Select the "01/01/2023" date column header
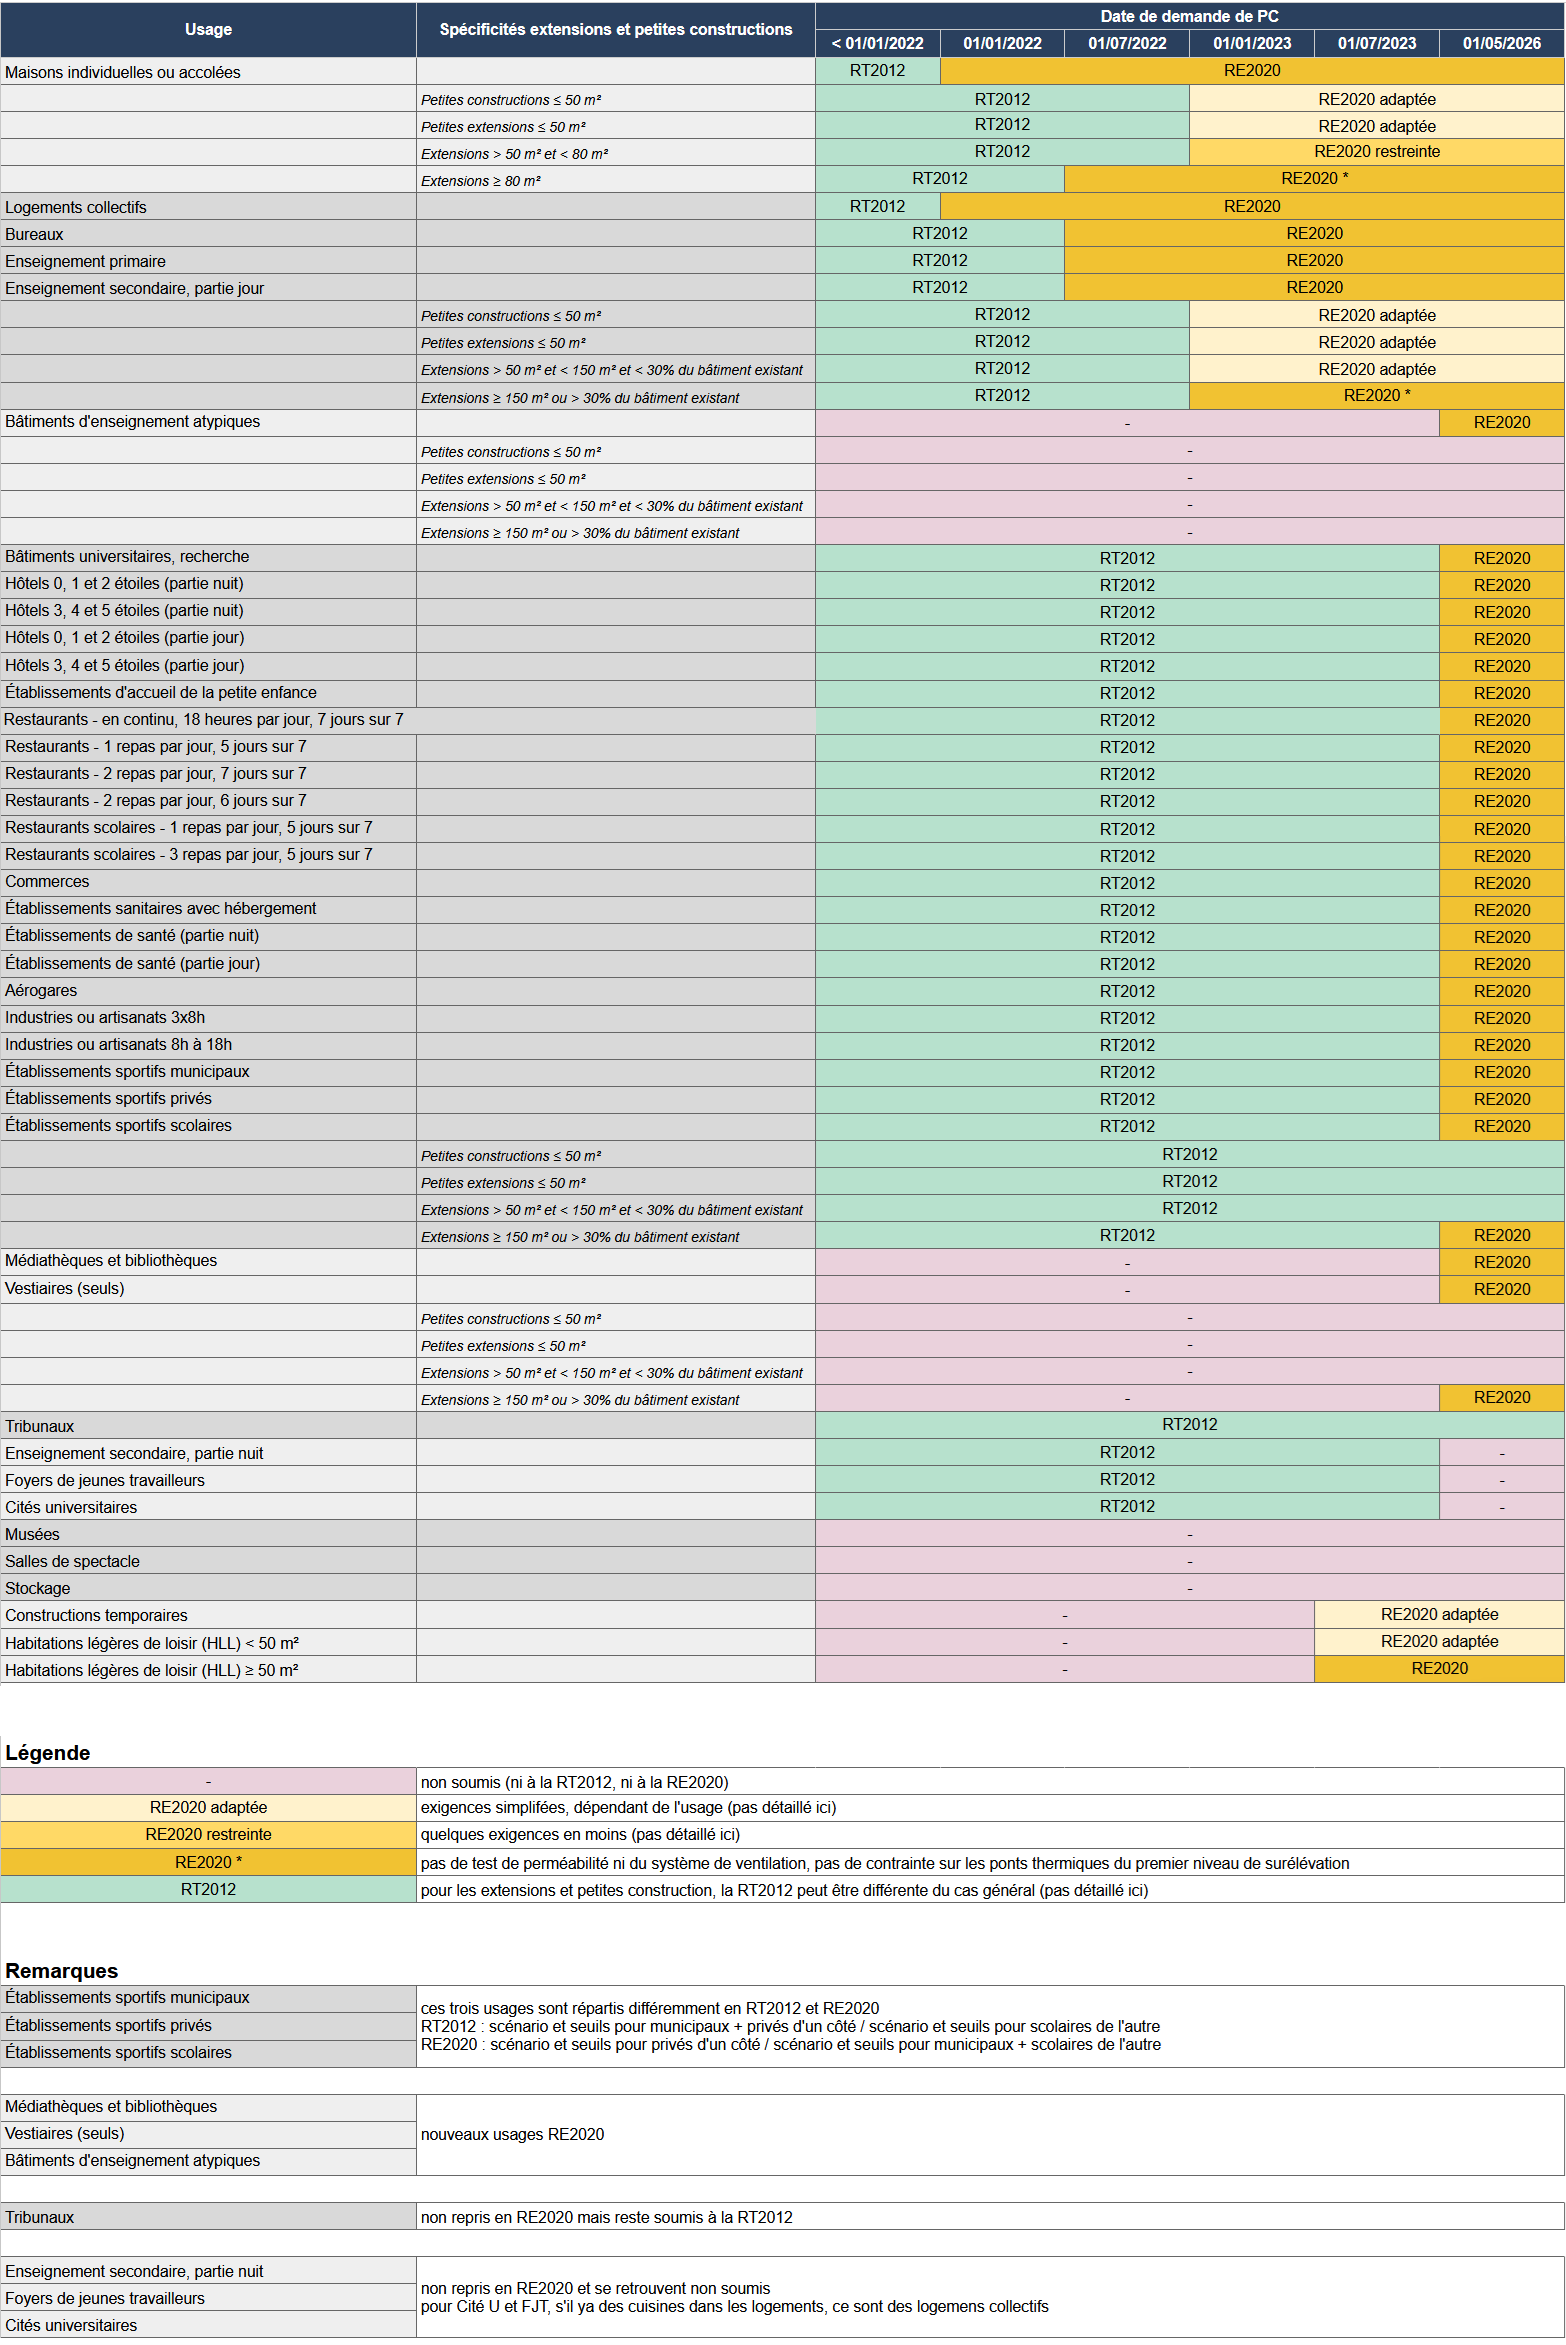This screenshot has height=2345, width=1566. click(x=1252, y=43)
